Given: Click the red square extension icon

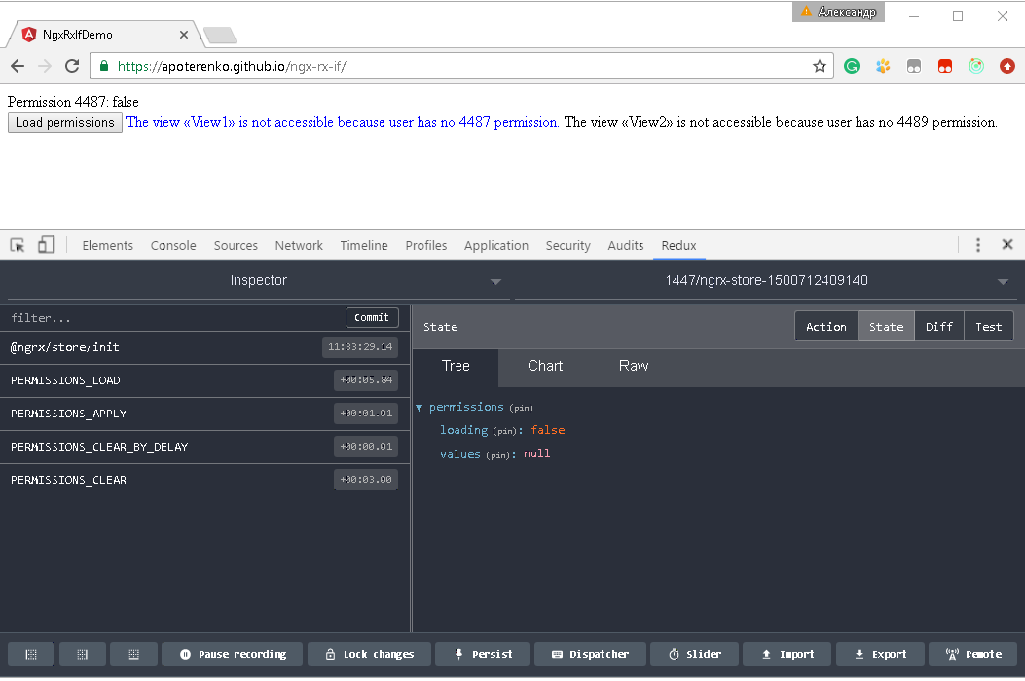Looking at the screenshot, I should [945, 66].
